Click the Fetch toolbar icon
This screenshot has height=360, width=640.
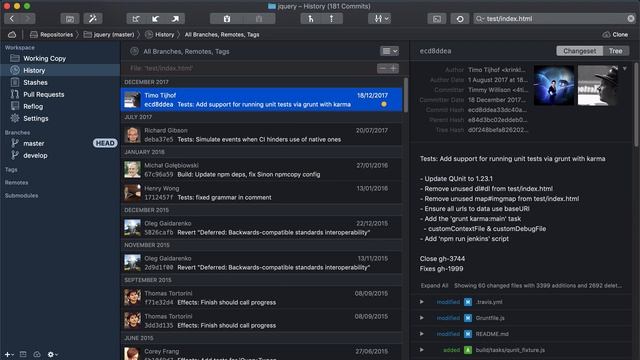pos(136,19)
